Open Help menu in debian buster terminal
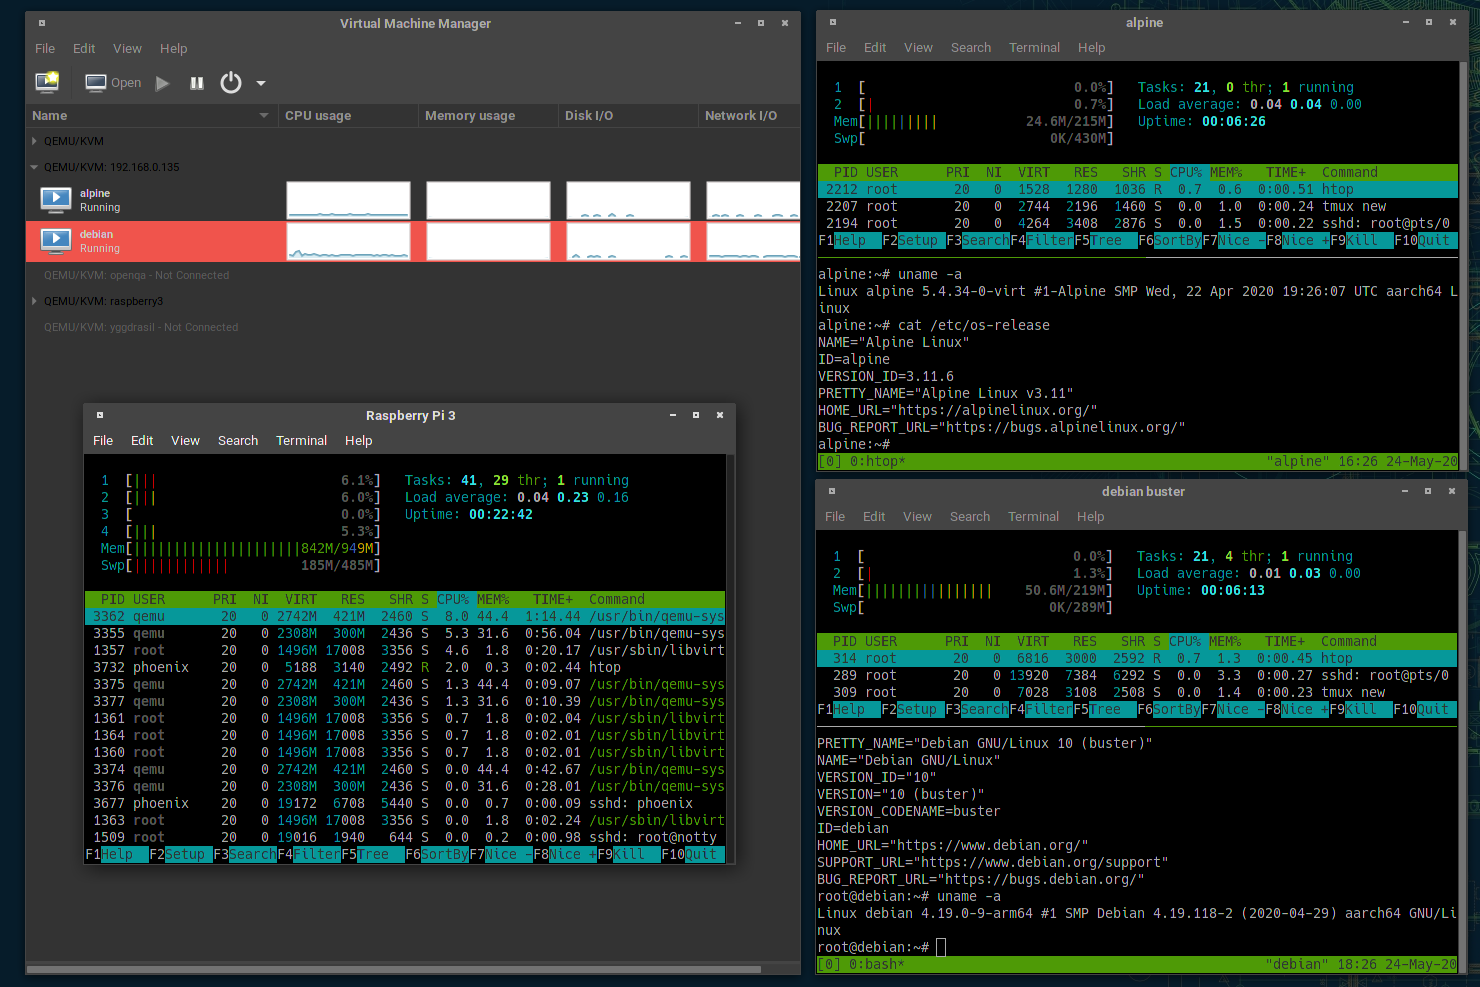 [1091, 516]
